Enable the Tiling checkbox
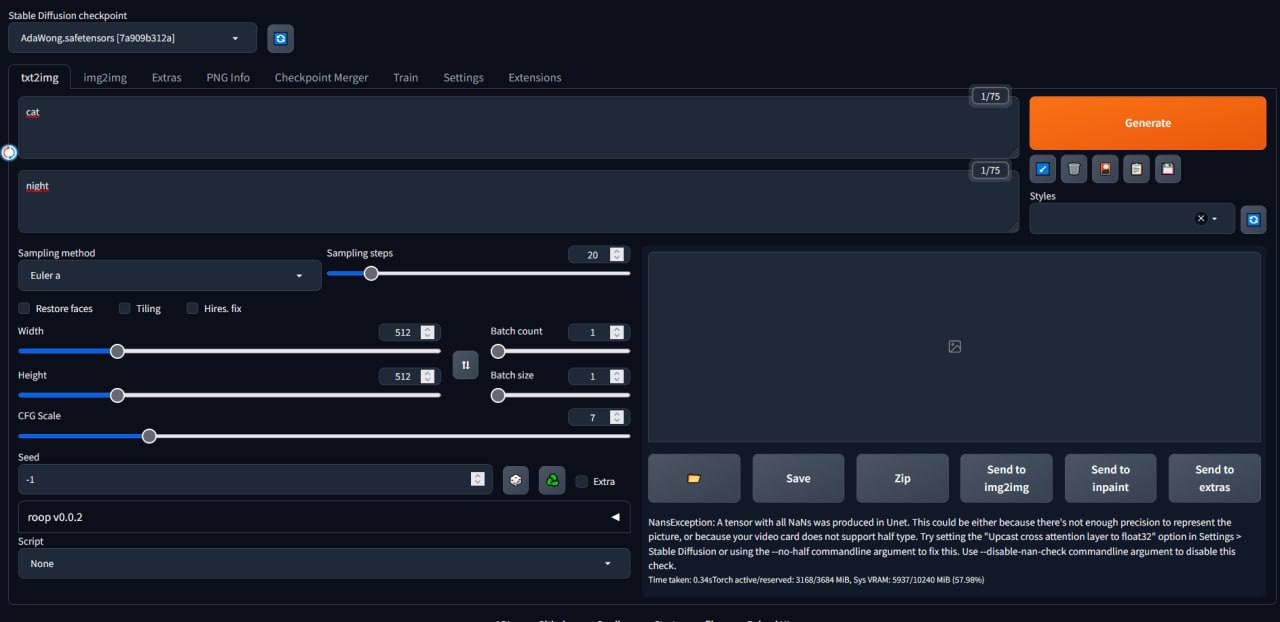1280x622 pixels. click(x=125, y=308)
